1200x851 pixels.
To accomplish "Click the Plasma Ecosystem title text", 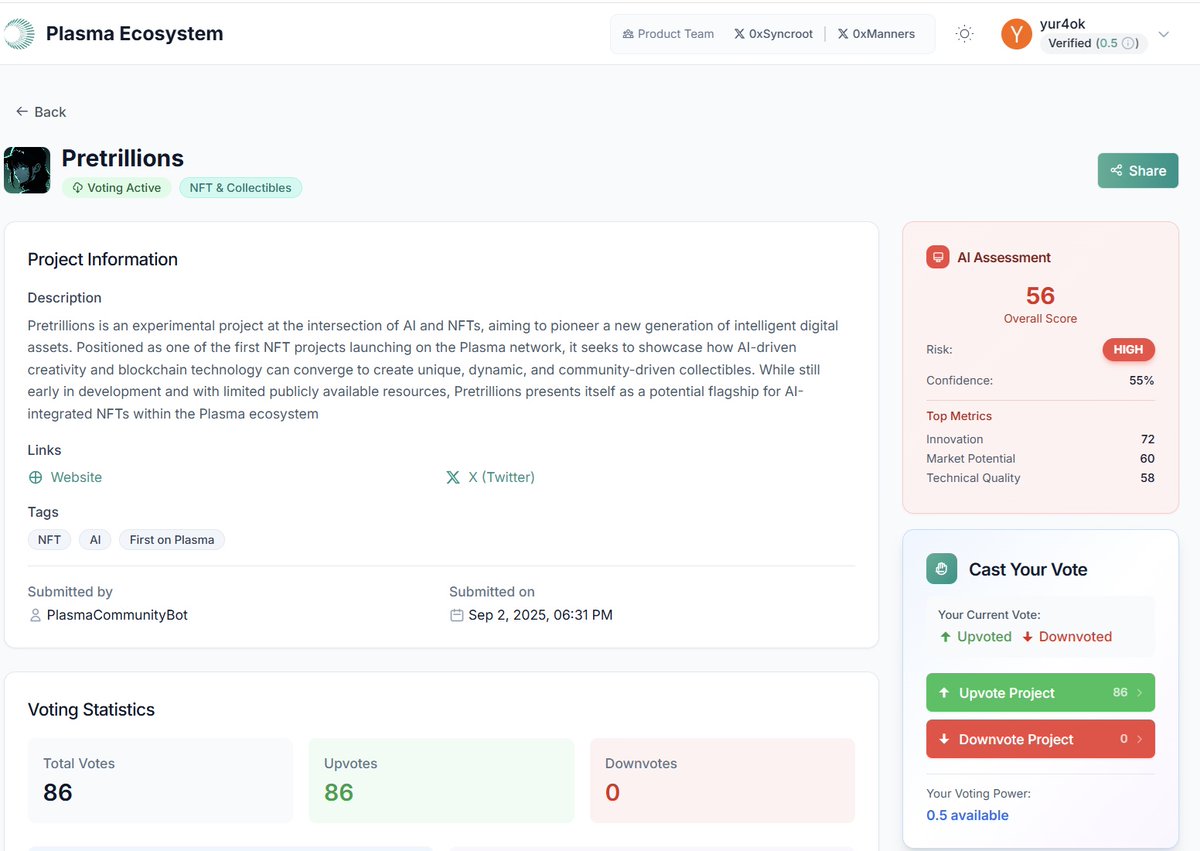I will coord(134,34).
